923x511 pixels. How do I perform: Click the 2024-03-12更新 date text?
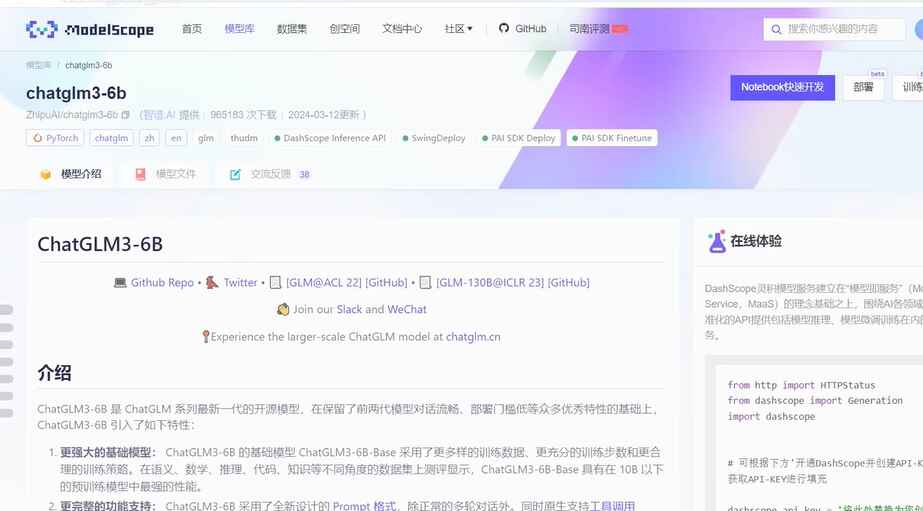324,115
